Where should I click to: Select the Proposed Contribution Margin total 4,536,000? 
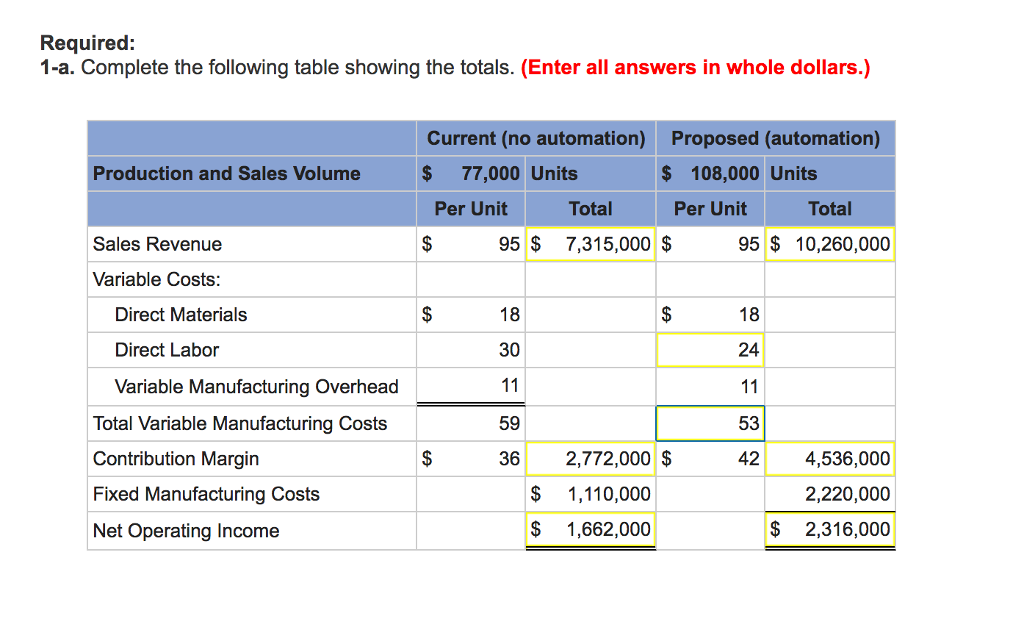coord(830,458)
